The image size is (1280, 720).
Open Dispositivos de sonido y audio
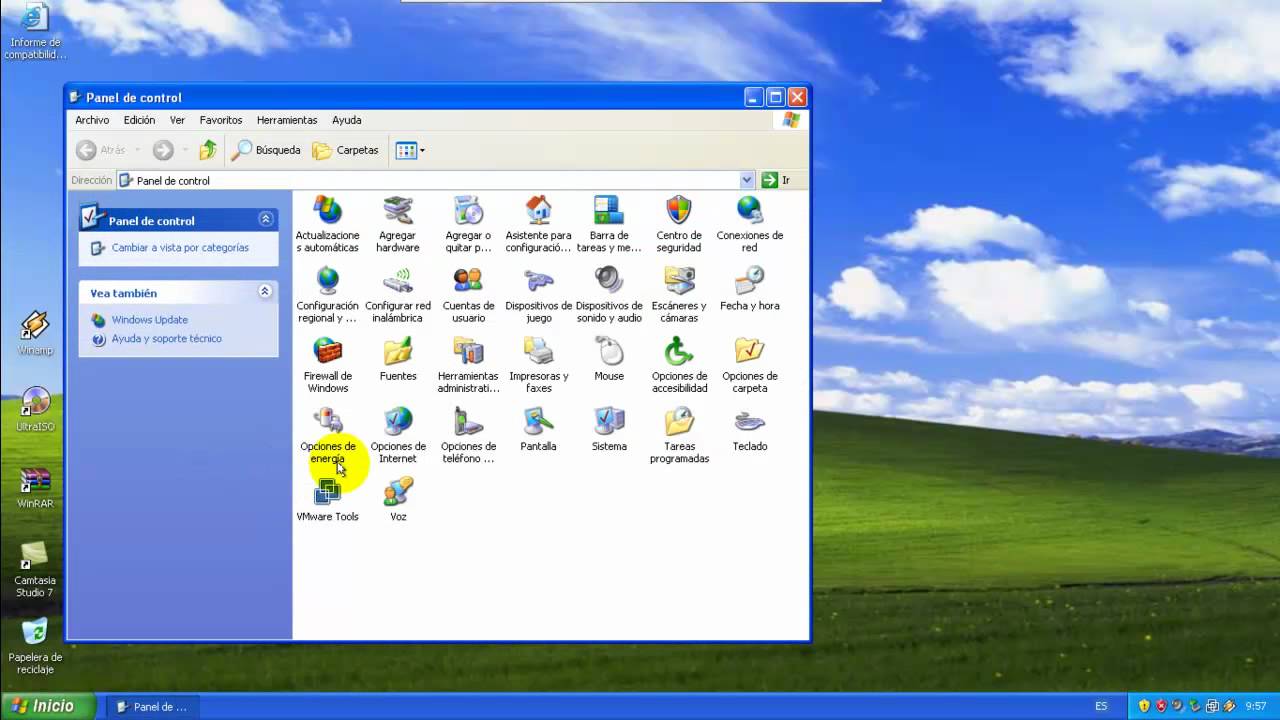click(x=608, y=283)
